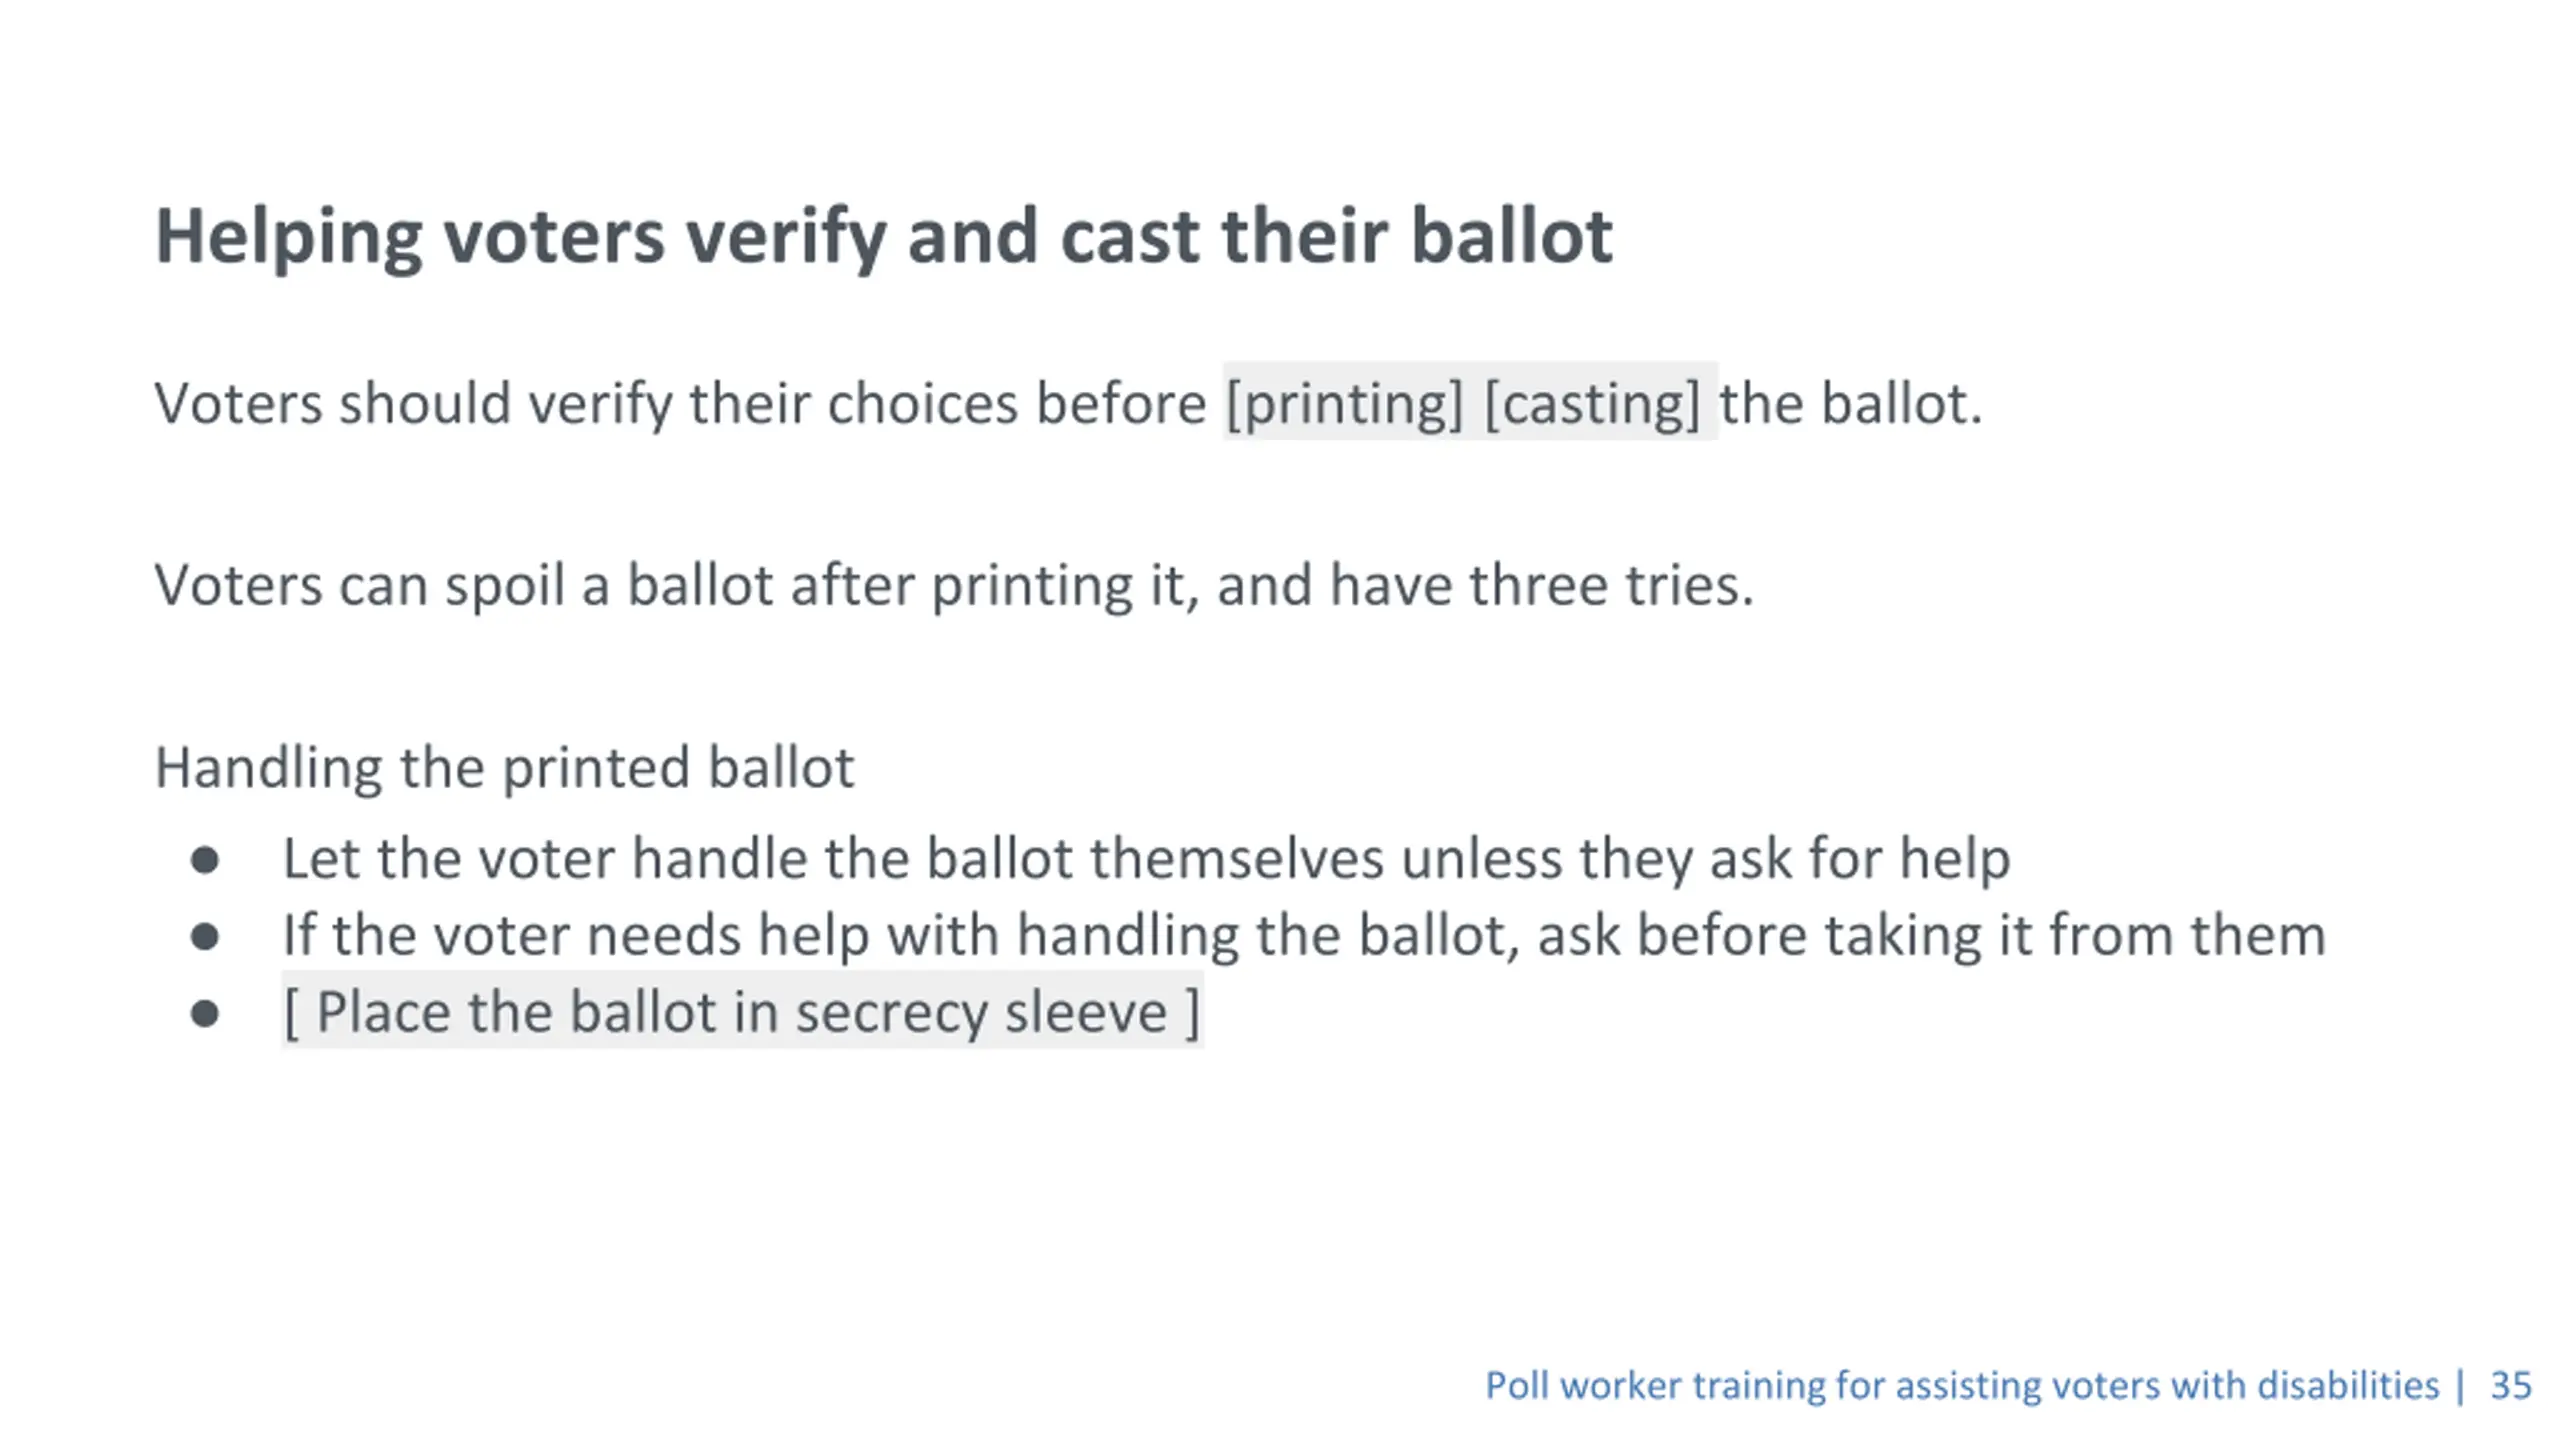This screenshot has height=1440, width=2560.
Task: Select the highlighted '[printing]' placeholder text
Action: 1344,404
